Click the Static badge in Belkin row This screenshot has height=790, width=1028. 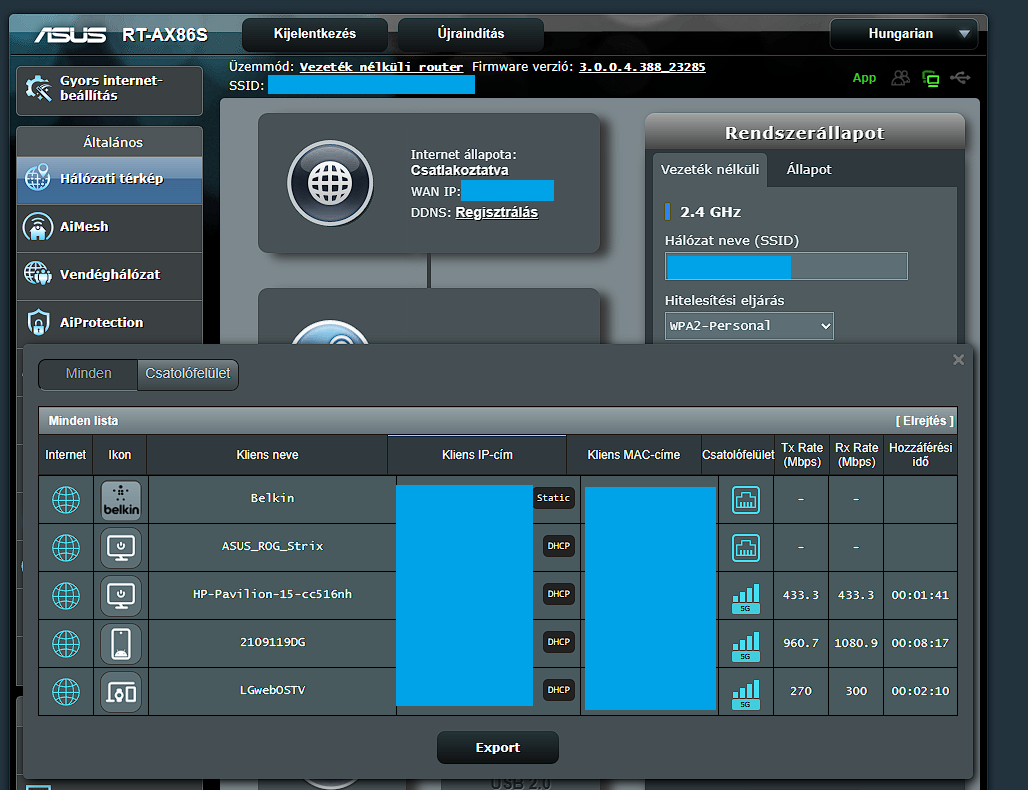(x=553, y=498)
